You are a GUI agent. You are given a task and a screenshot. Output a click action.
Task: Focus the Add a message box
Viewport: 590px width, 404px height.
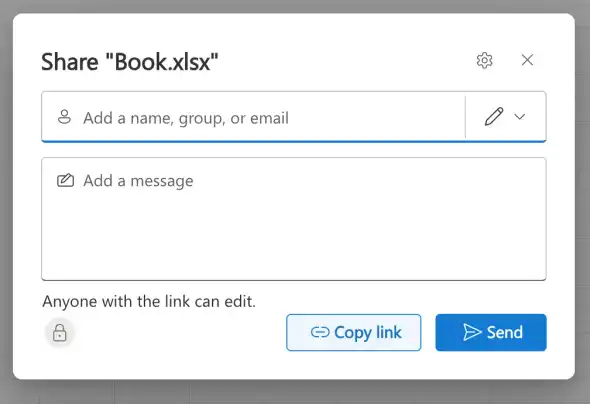pos(293,219)
